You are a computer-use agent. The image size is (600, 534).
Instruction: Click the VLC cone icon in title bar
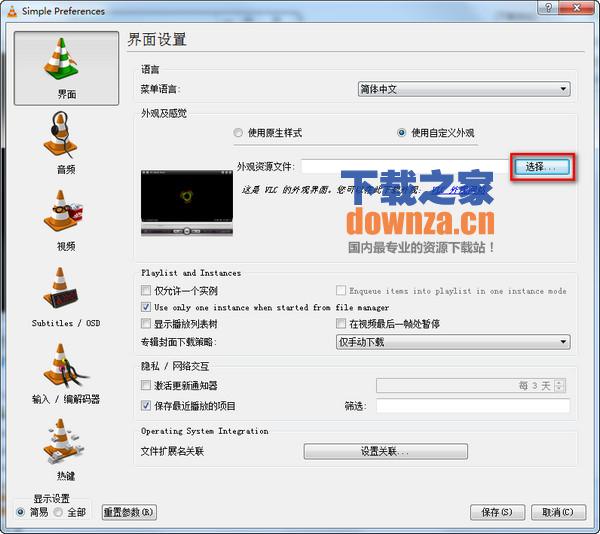click(x=12, y=11)
